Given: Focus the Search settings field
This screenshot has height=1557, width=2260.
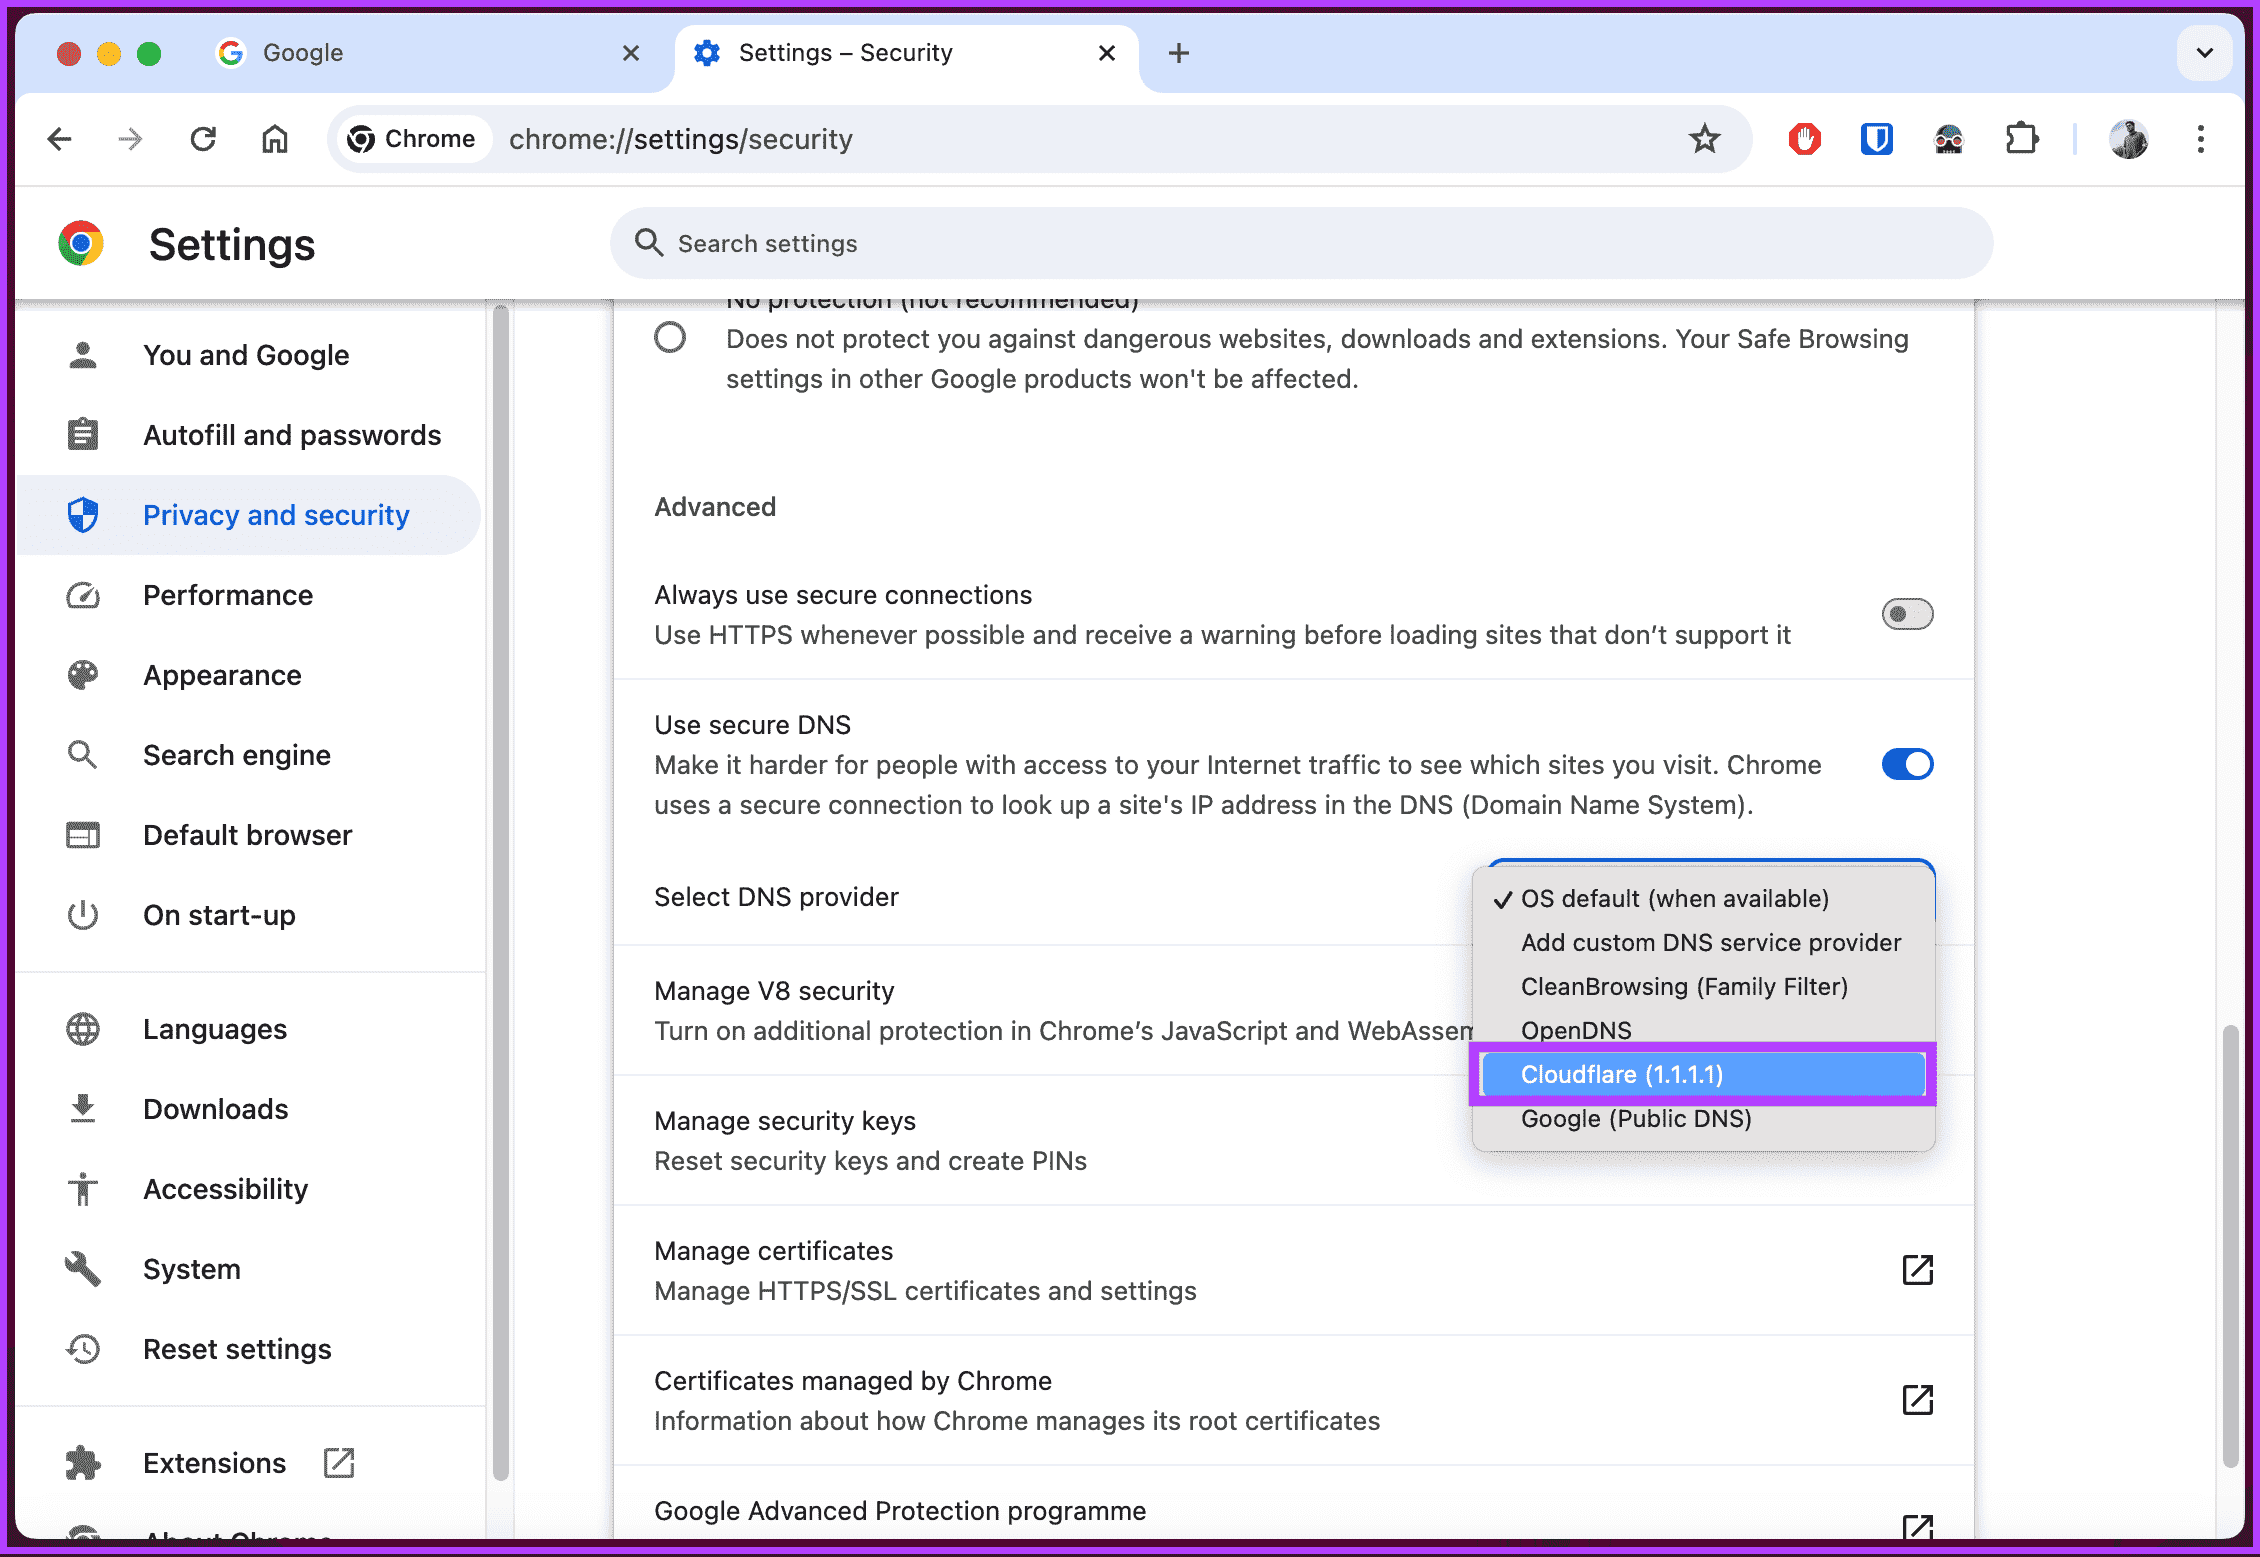Looking at the screenshot, I should coord(1301,243).
